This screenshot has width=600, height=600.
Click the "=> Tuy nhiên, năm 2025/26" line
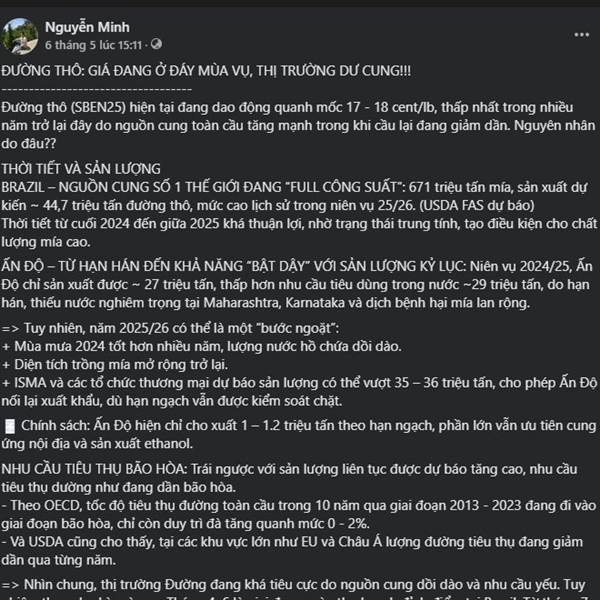[x=170, y=329]
